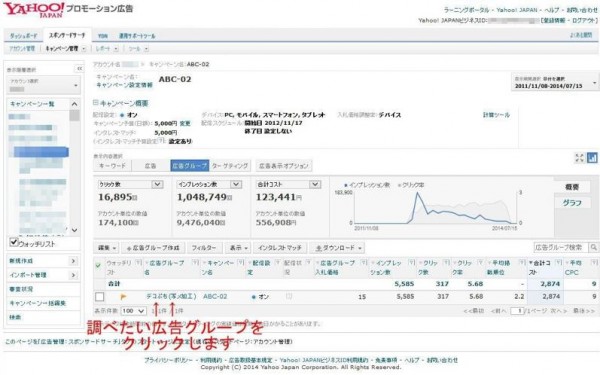The height and width of the screenshot is (375, 600).
Task: Select the キーワード tab
Action: click(112, 166)
